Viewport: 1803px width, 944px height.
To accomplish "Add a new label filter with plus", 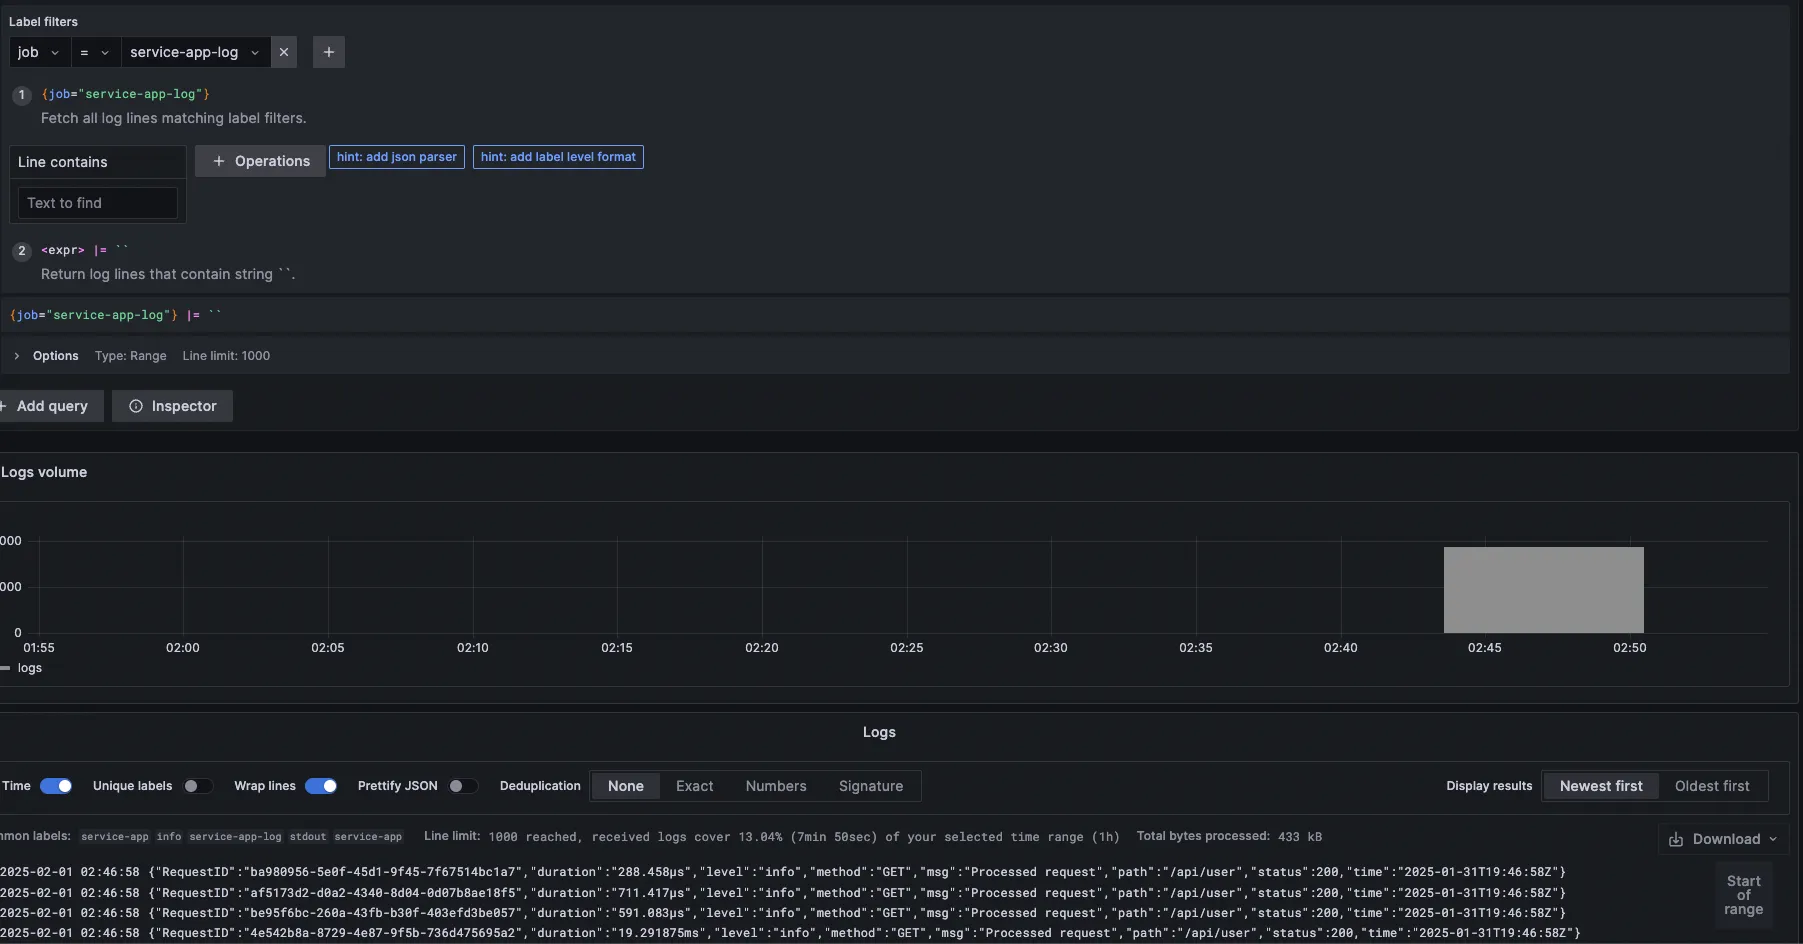I will (x=329, y=52).
